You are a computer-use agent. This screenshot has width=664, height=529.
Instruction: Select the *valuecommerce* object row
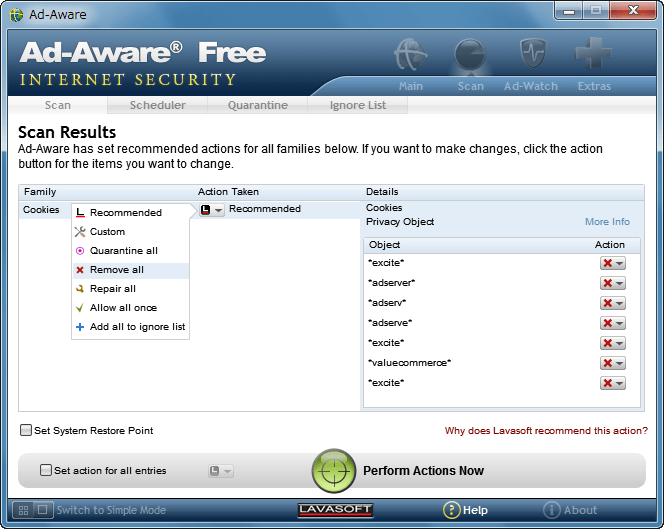[x=501, y=363]
